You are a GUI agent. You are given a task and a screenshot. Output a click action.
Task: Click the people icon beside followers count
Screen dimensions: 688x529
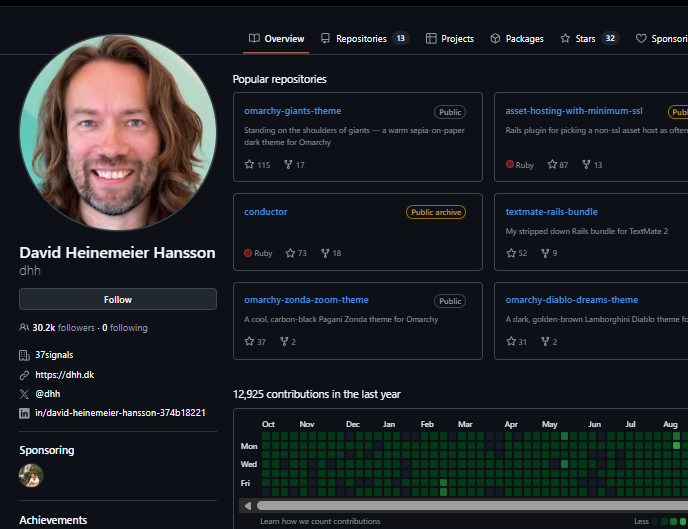(24, 328)
